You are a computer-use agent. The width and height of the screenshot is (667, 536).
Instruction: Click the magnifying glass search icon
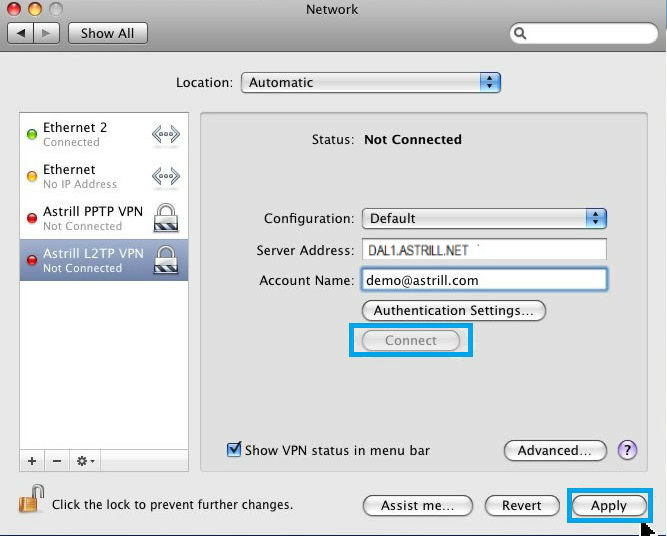[x=520, y=33]
